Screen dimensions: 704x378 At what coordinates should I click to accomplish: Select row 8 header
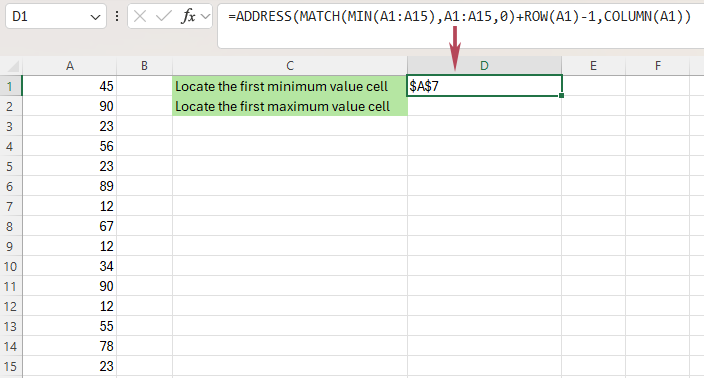click(11, 226)
